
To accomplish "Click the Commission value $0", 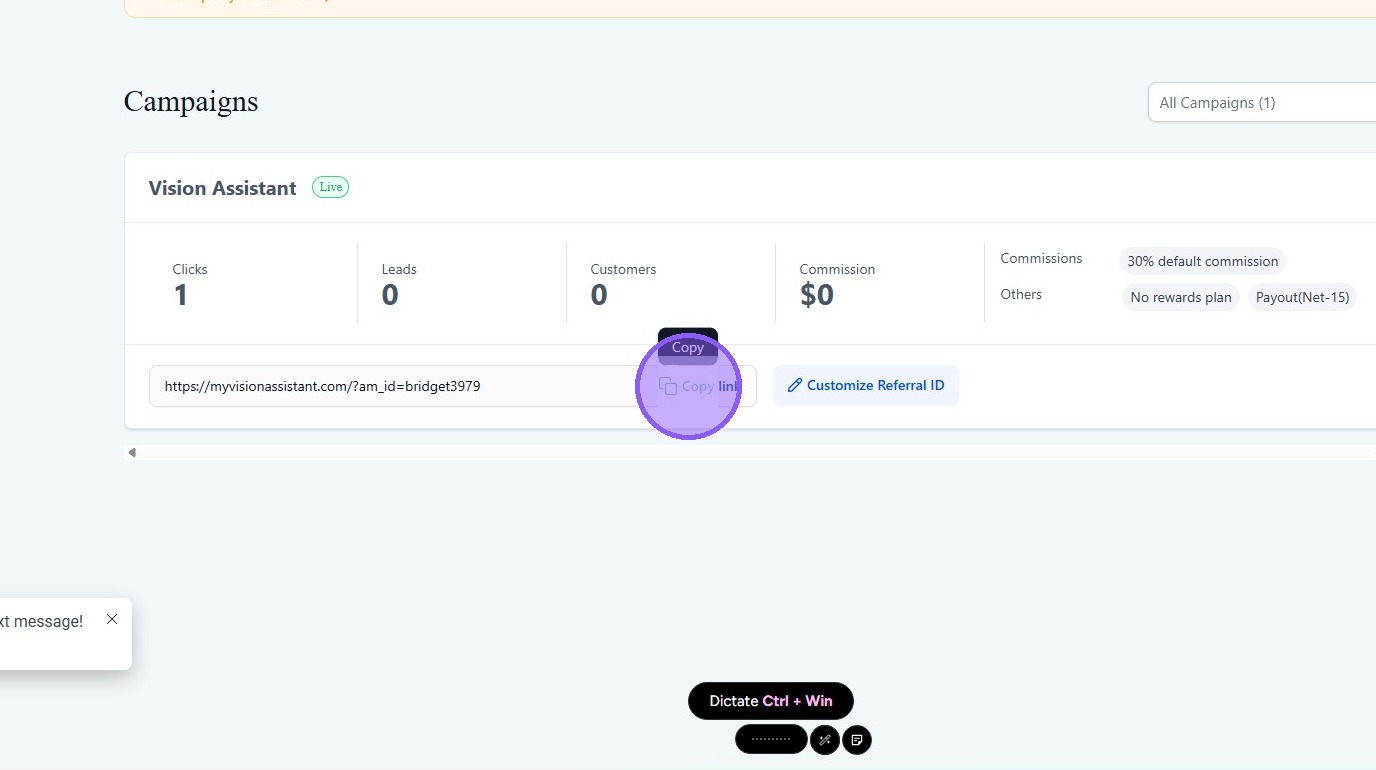I will pyautogui.click(x=817, y=295).
